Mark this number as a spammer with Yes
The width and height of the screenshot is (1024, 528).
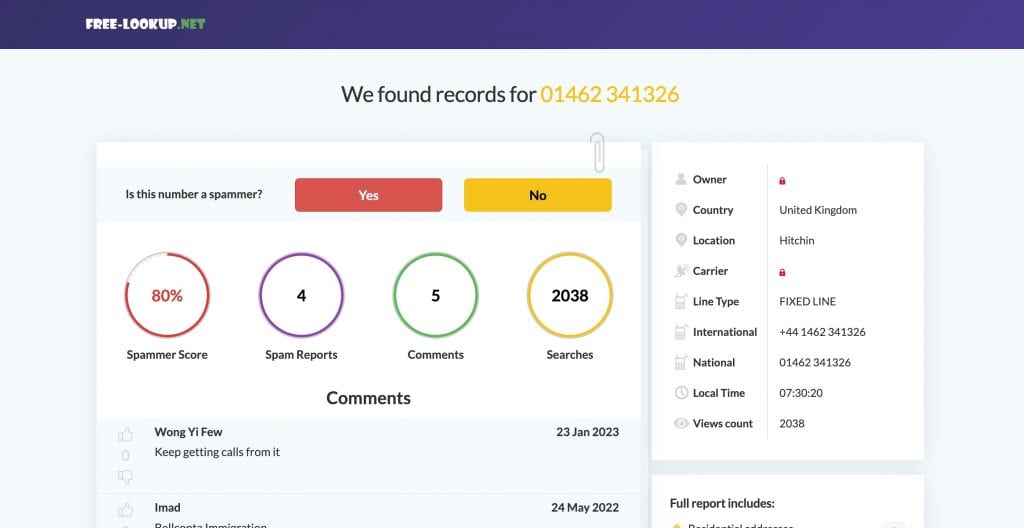coord(368,195)
